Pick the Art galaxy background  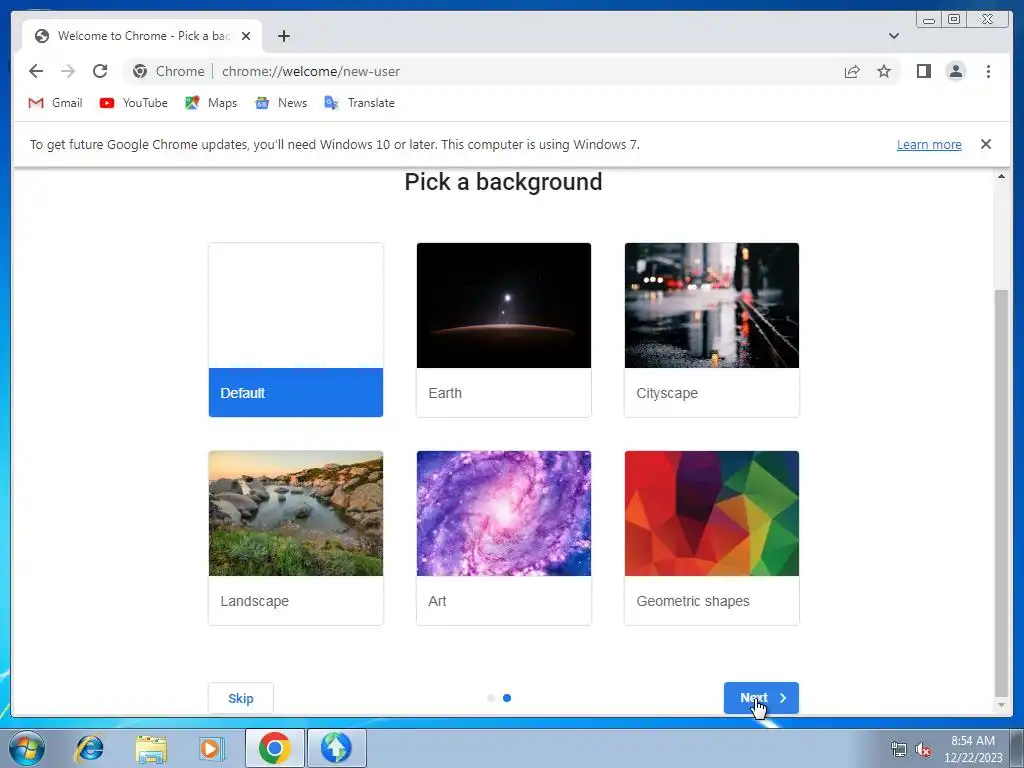[x=504, y=537]
